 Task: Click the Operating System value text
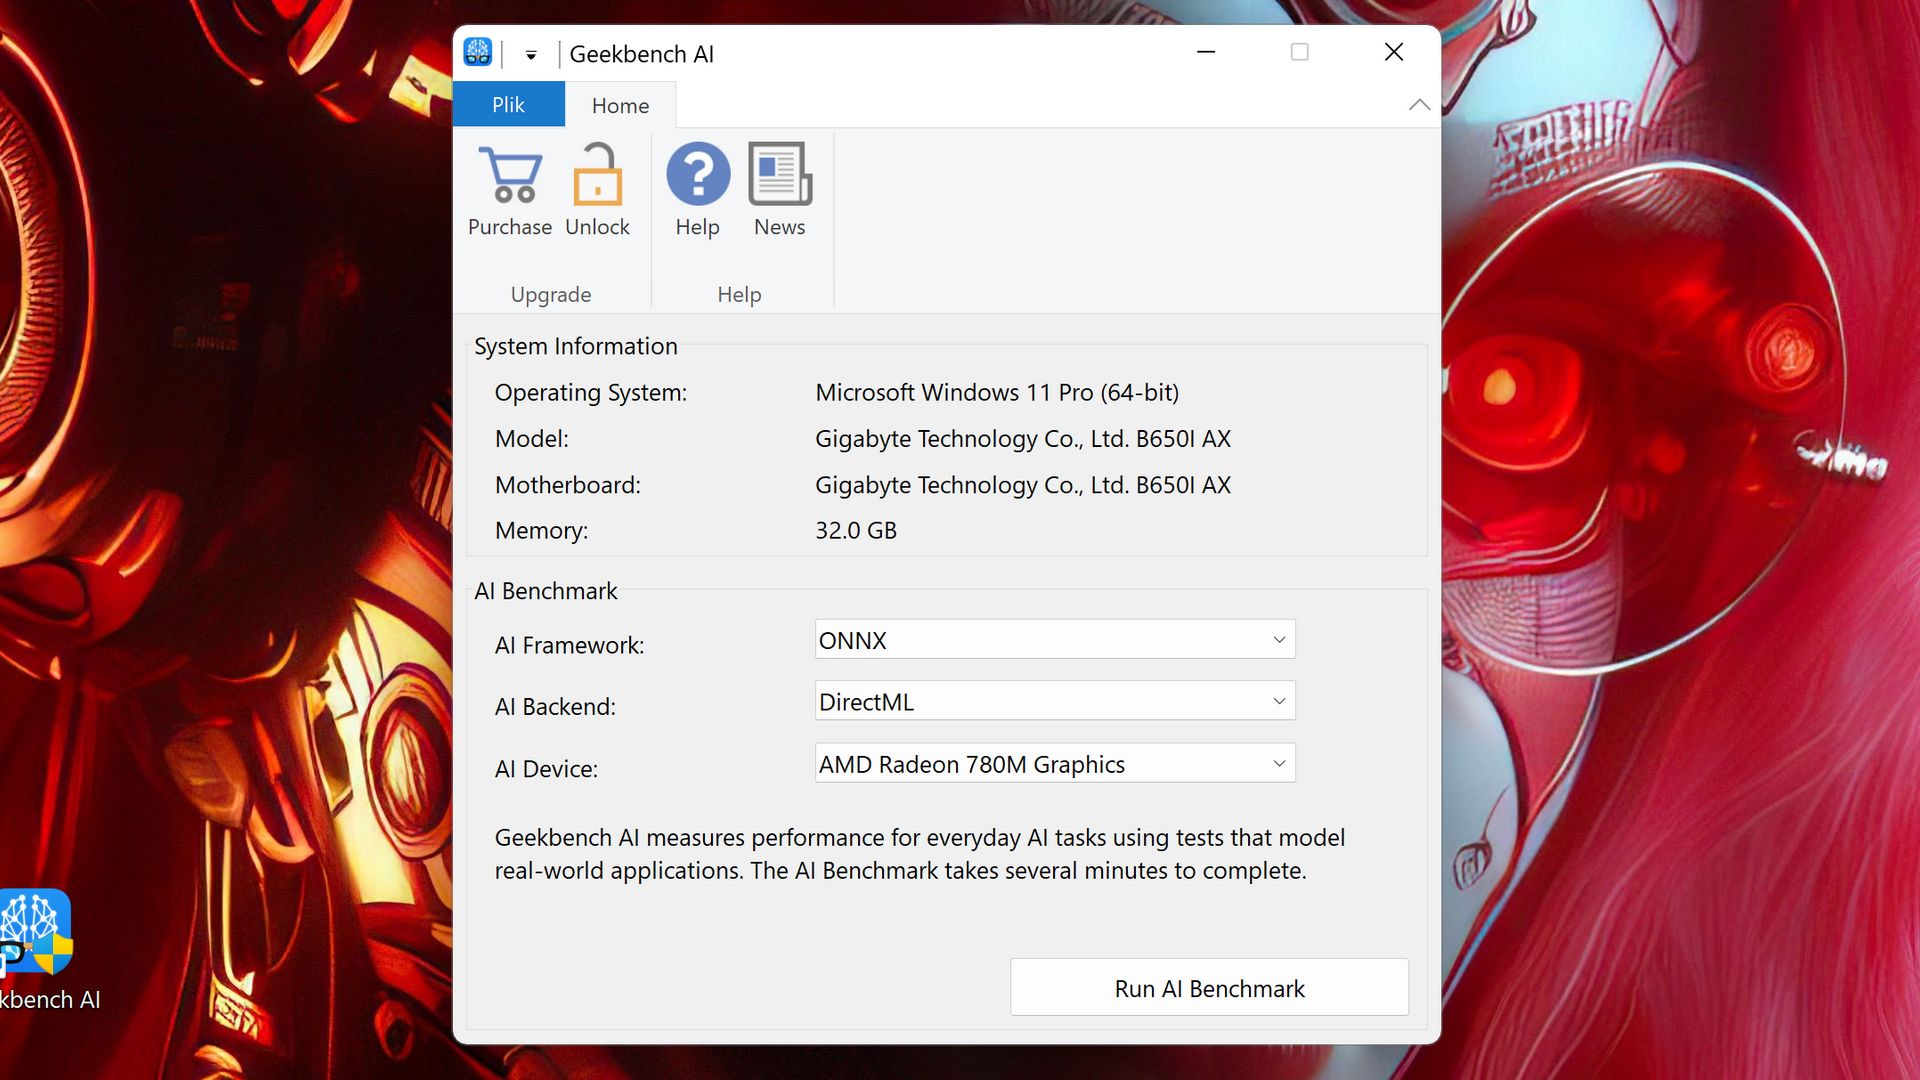point(997,393)
